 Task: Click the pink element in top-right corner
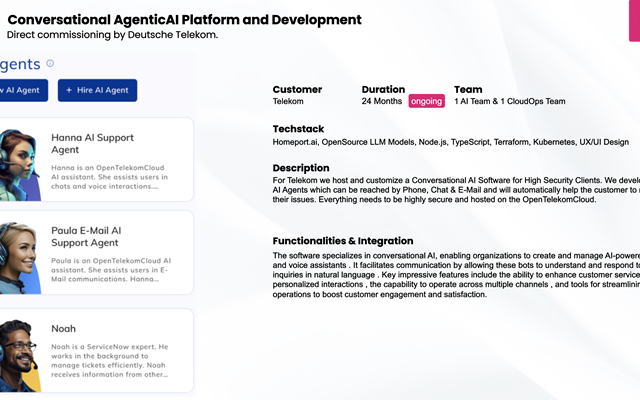[634, 20]
